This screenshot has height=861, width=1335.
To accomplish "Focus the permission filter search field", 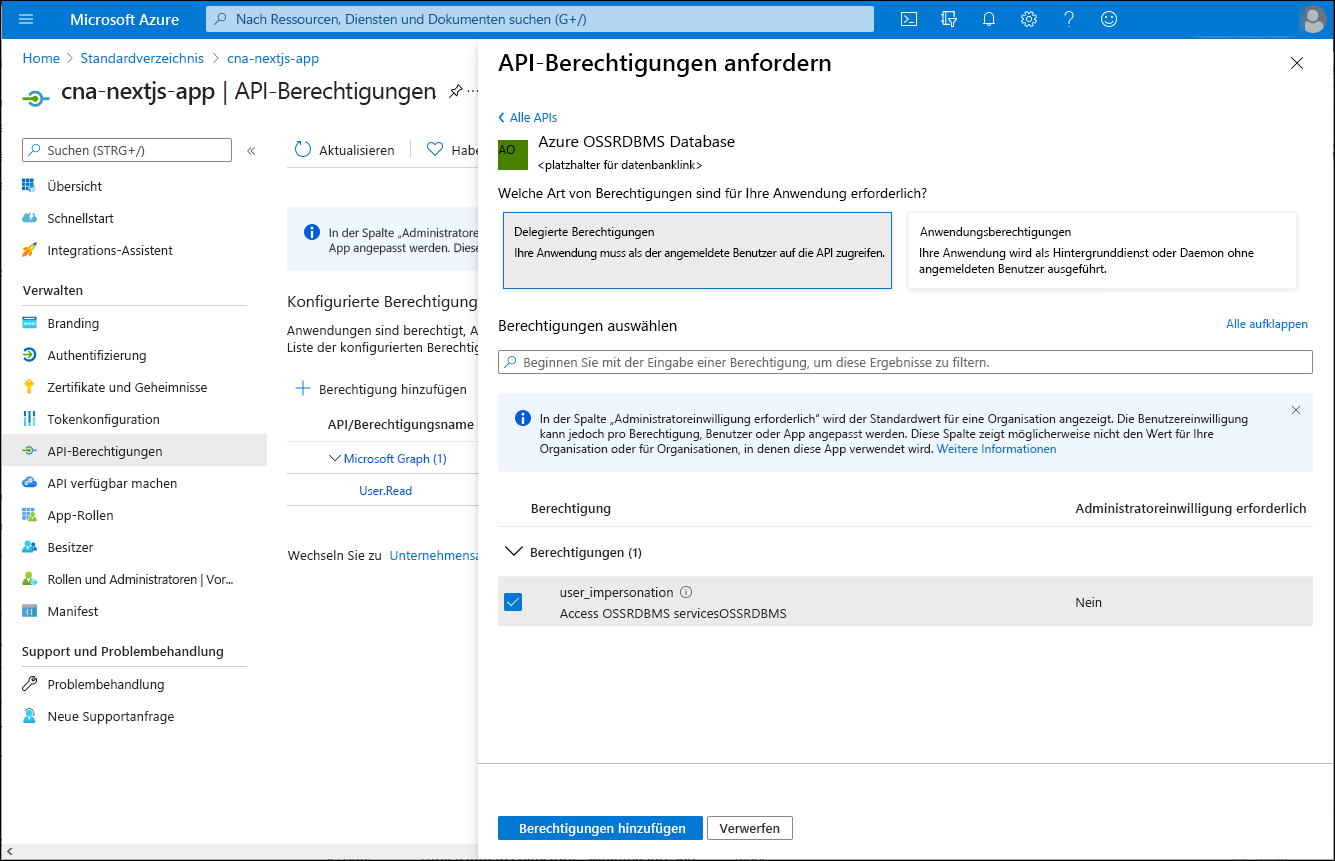I will (905, 362).
